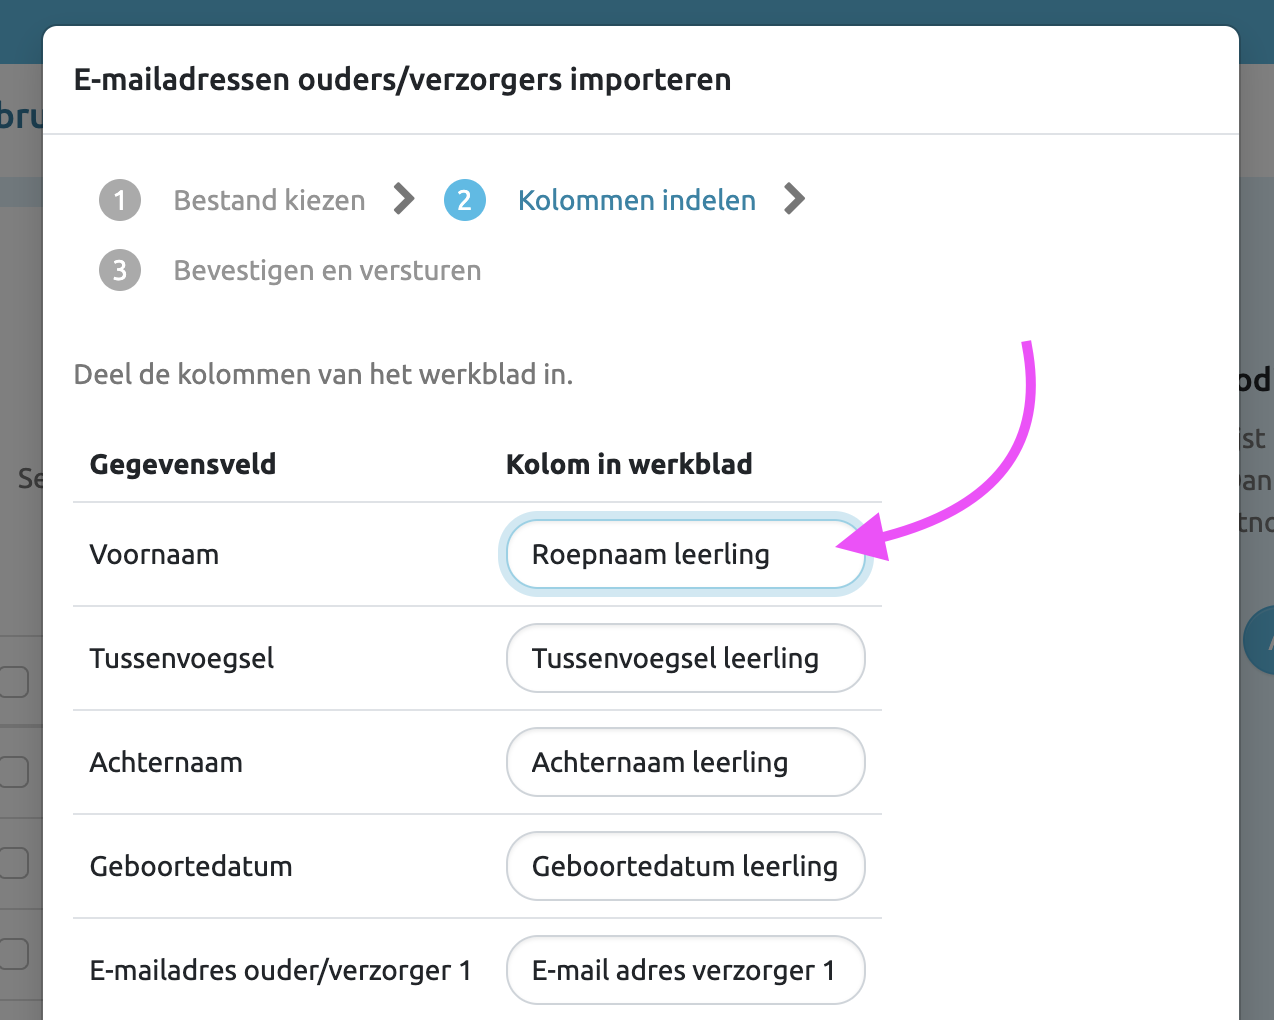Screen dimensions: 1274x1020
Task: Click the blue step 2 number circle
Action: click(465, 200)
